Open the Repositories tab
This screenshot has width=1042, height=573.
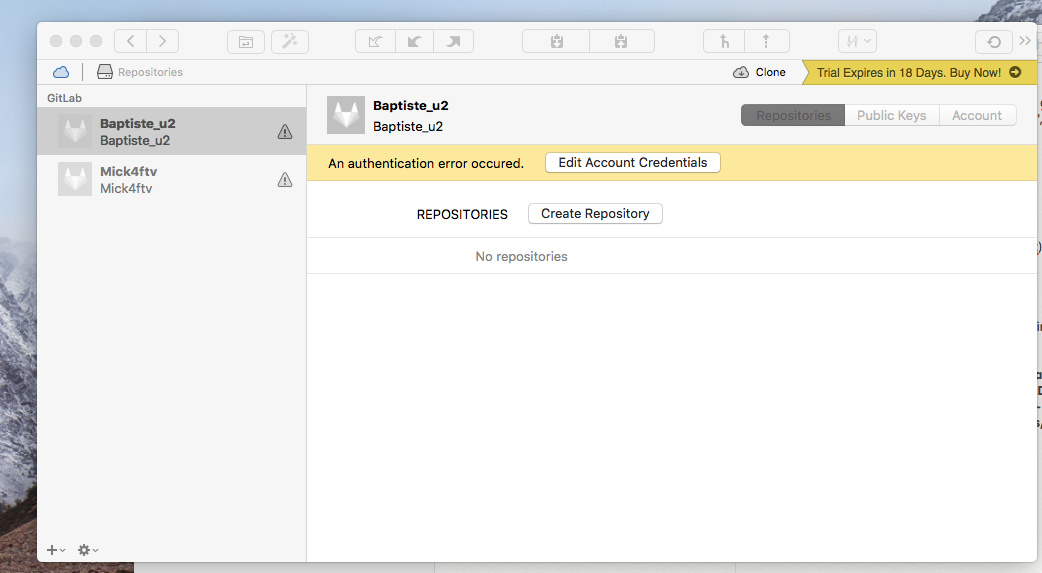[793, 116]
